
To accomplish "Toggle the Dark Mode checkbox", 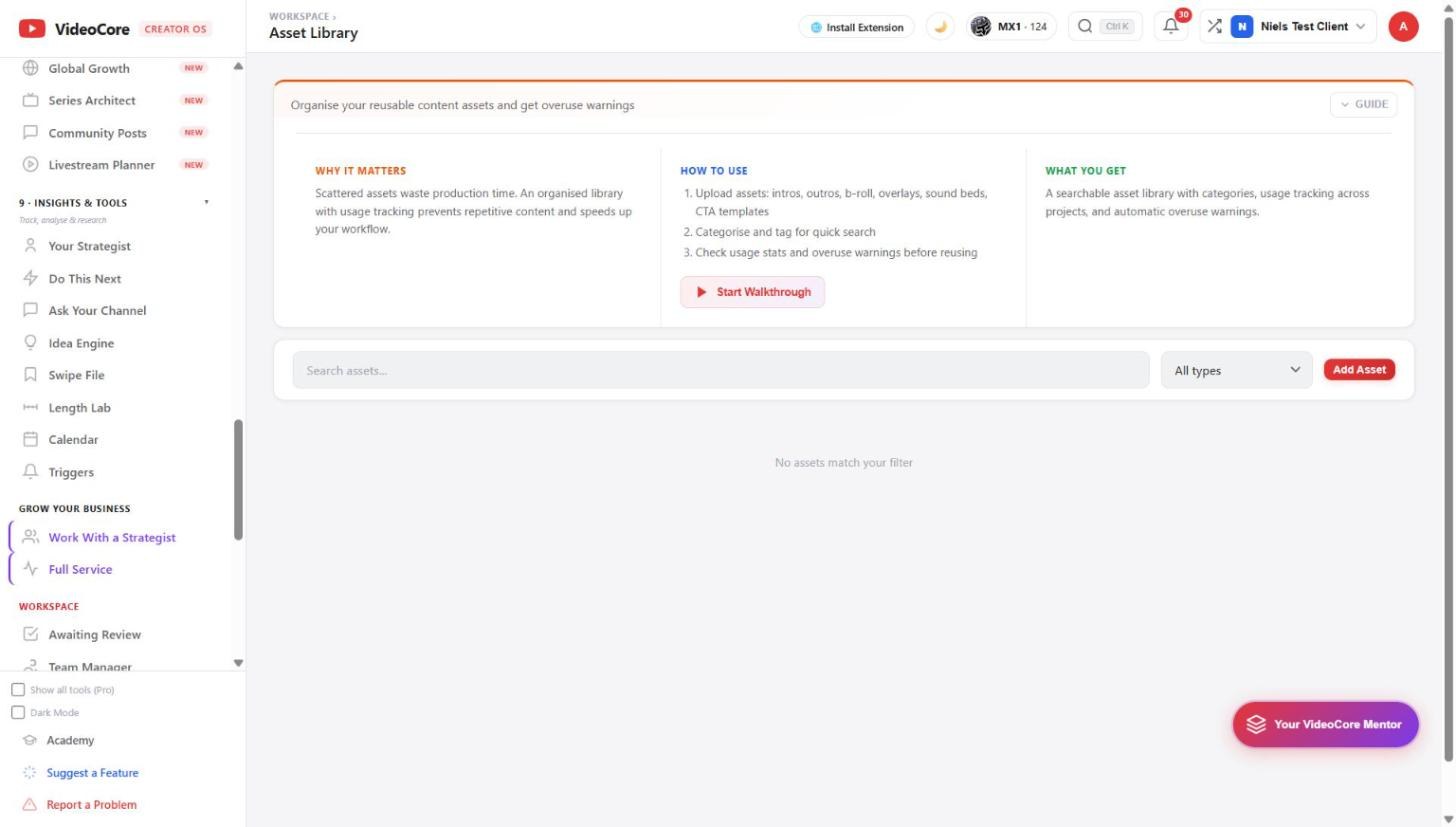I will pos(18,713).
